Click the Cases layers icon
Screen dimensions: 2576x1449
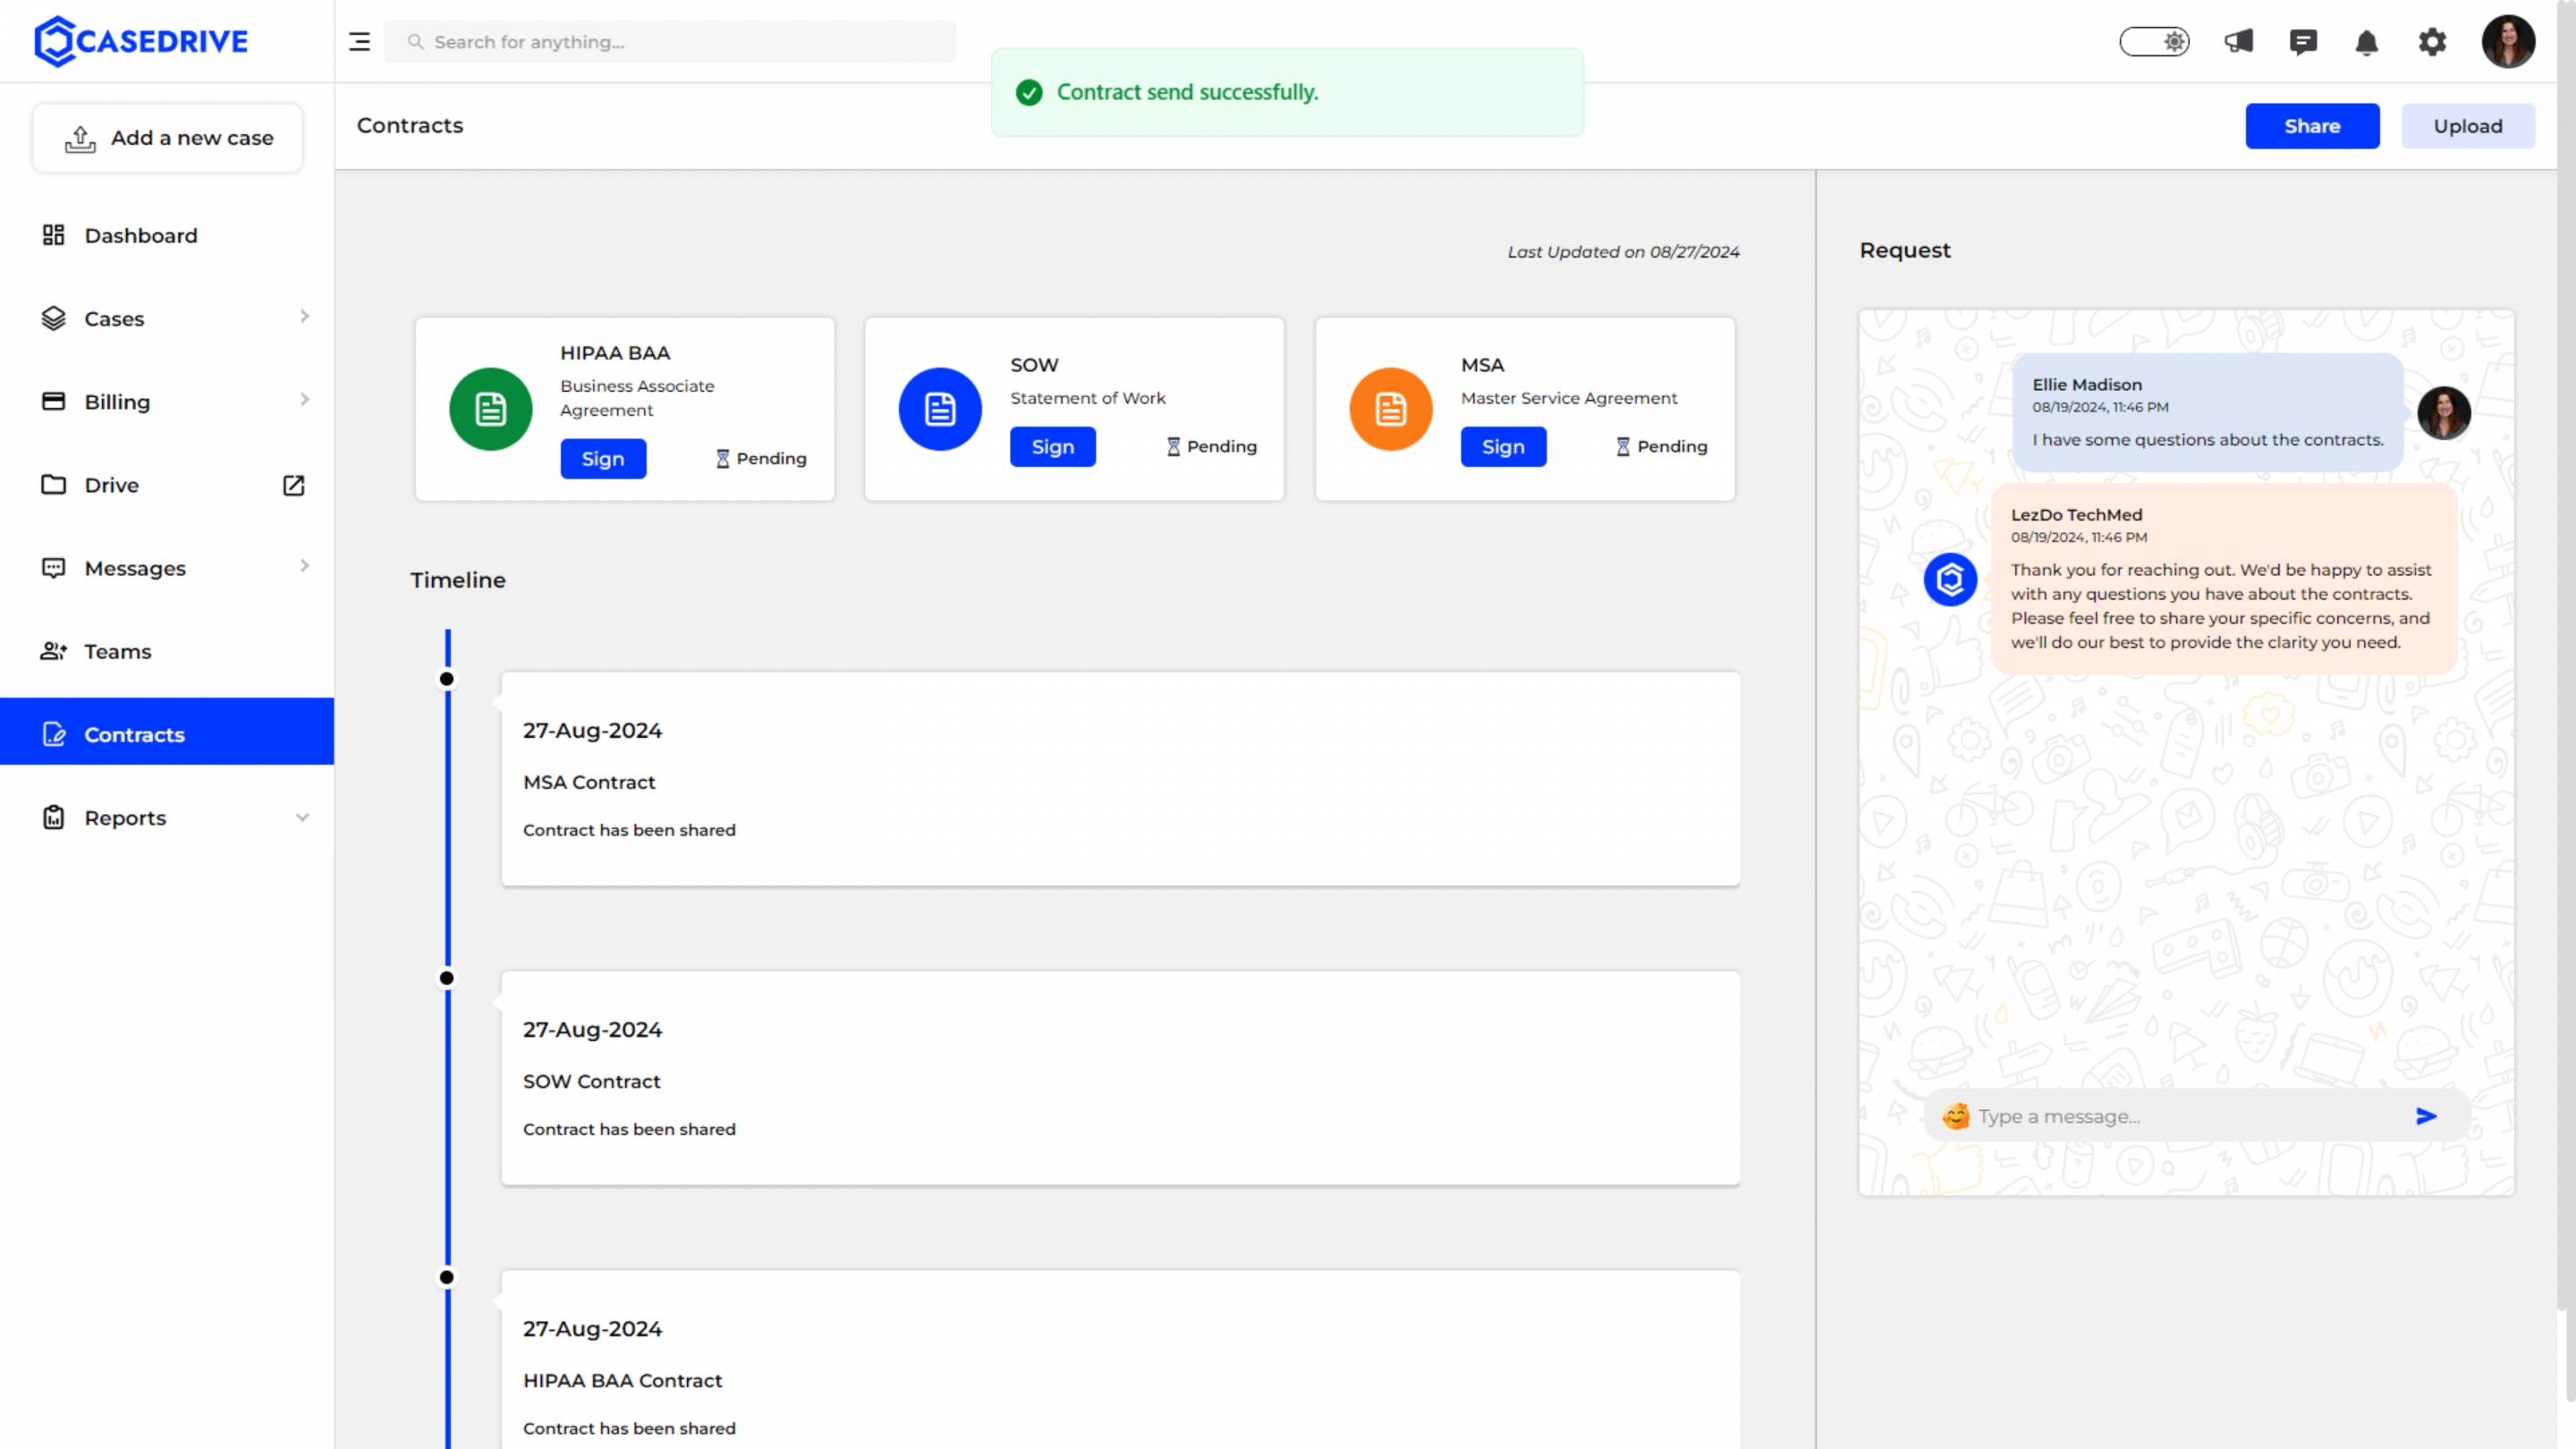point(53,318)
